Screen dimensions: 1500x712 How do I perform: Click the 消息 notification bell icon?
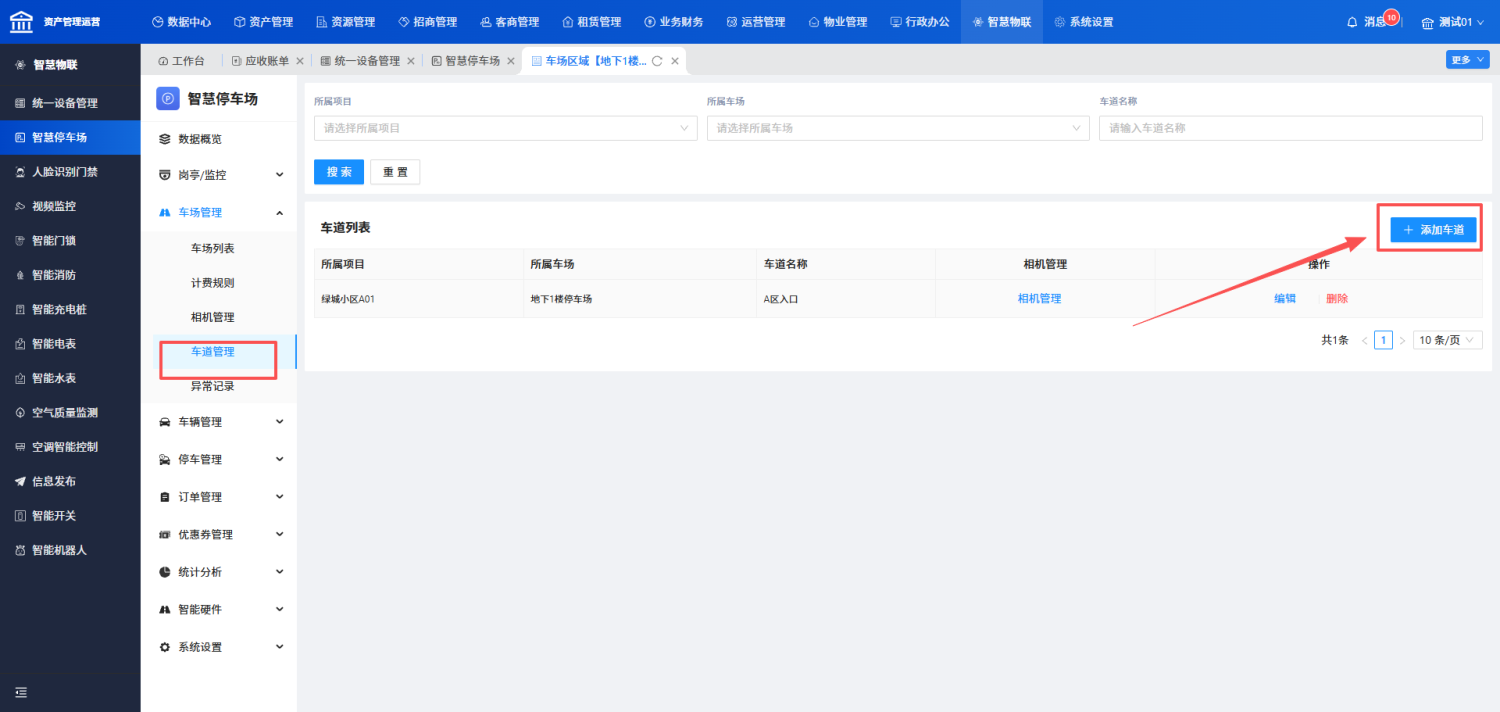click(1353, 22)
